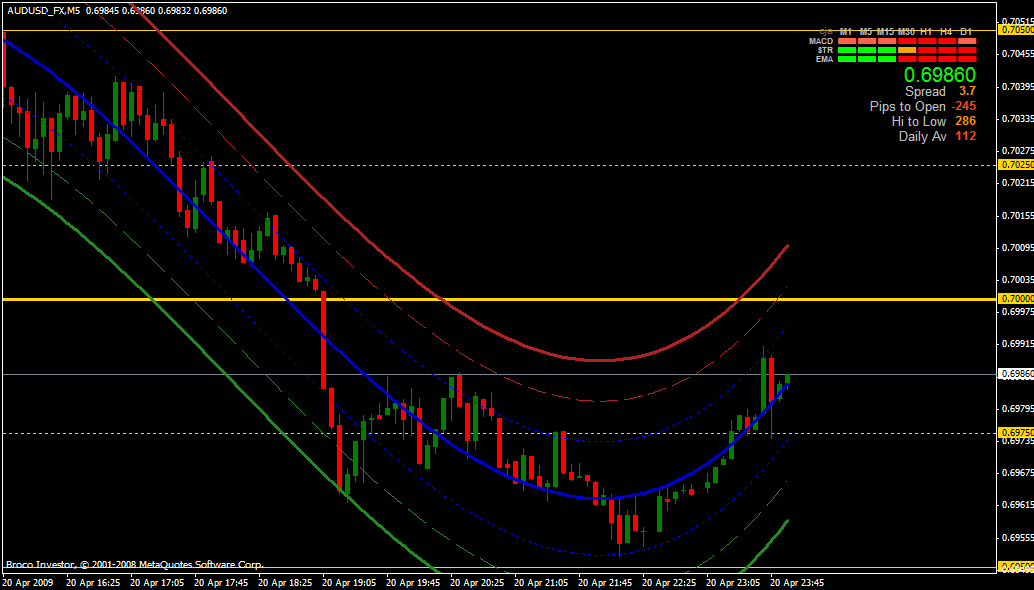The image size is (1034, 590).
Task: Click the 20 Apr 16:25 time axis label
Action: (x=93, y=583)
